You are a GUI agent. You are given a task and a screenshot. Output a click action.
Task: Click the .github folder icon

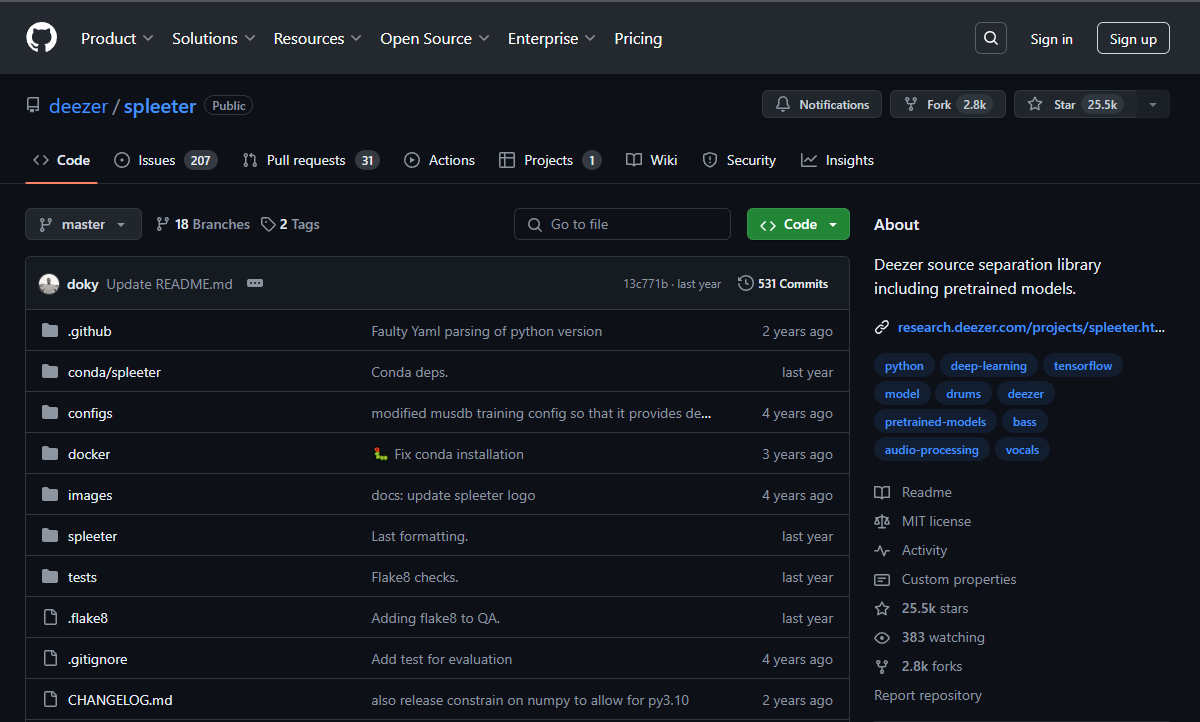[50, 331]
